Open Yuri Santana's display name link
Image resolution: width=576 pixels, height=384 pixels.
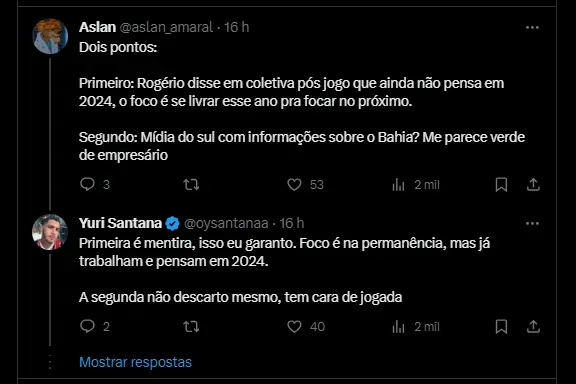coord(120,223)
